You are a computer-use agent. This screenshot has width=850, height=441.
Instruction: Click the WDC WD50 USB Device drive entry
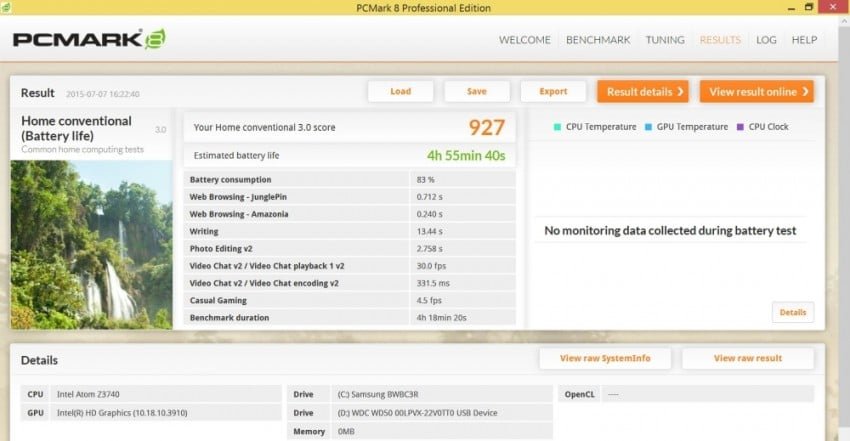(417, 413)
